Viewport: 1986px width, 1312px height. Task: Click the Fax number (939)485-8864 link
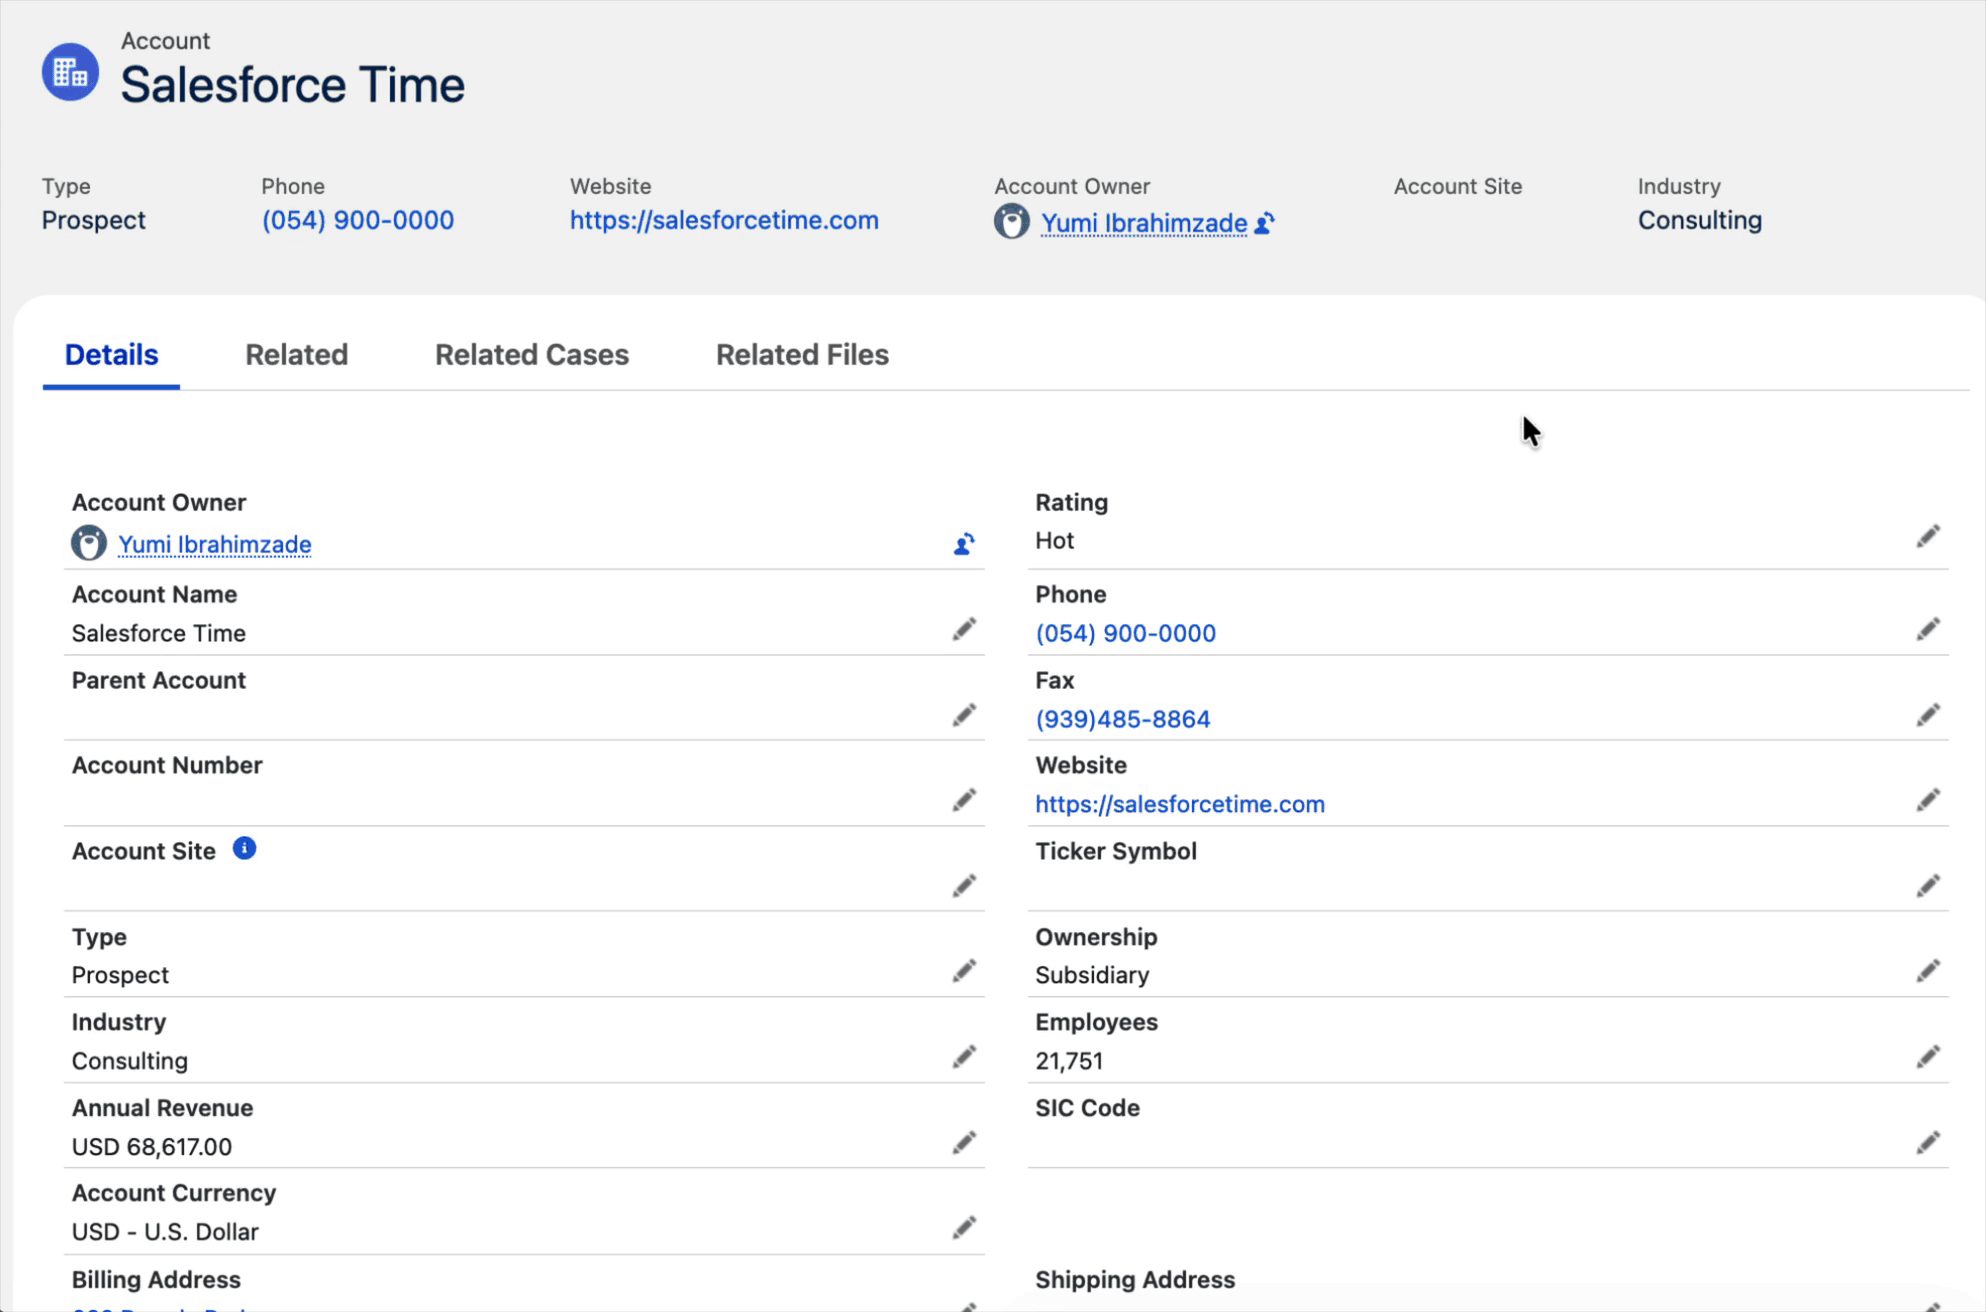[x=1122, y=719]
